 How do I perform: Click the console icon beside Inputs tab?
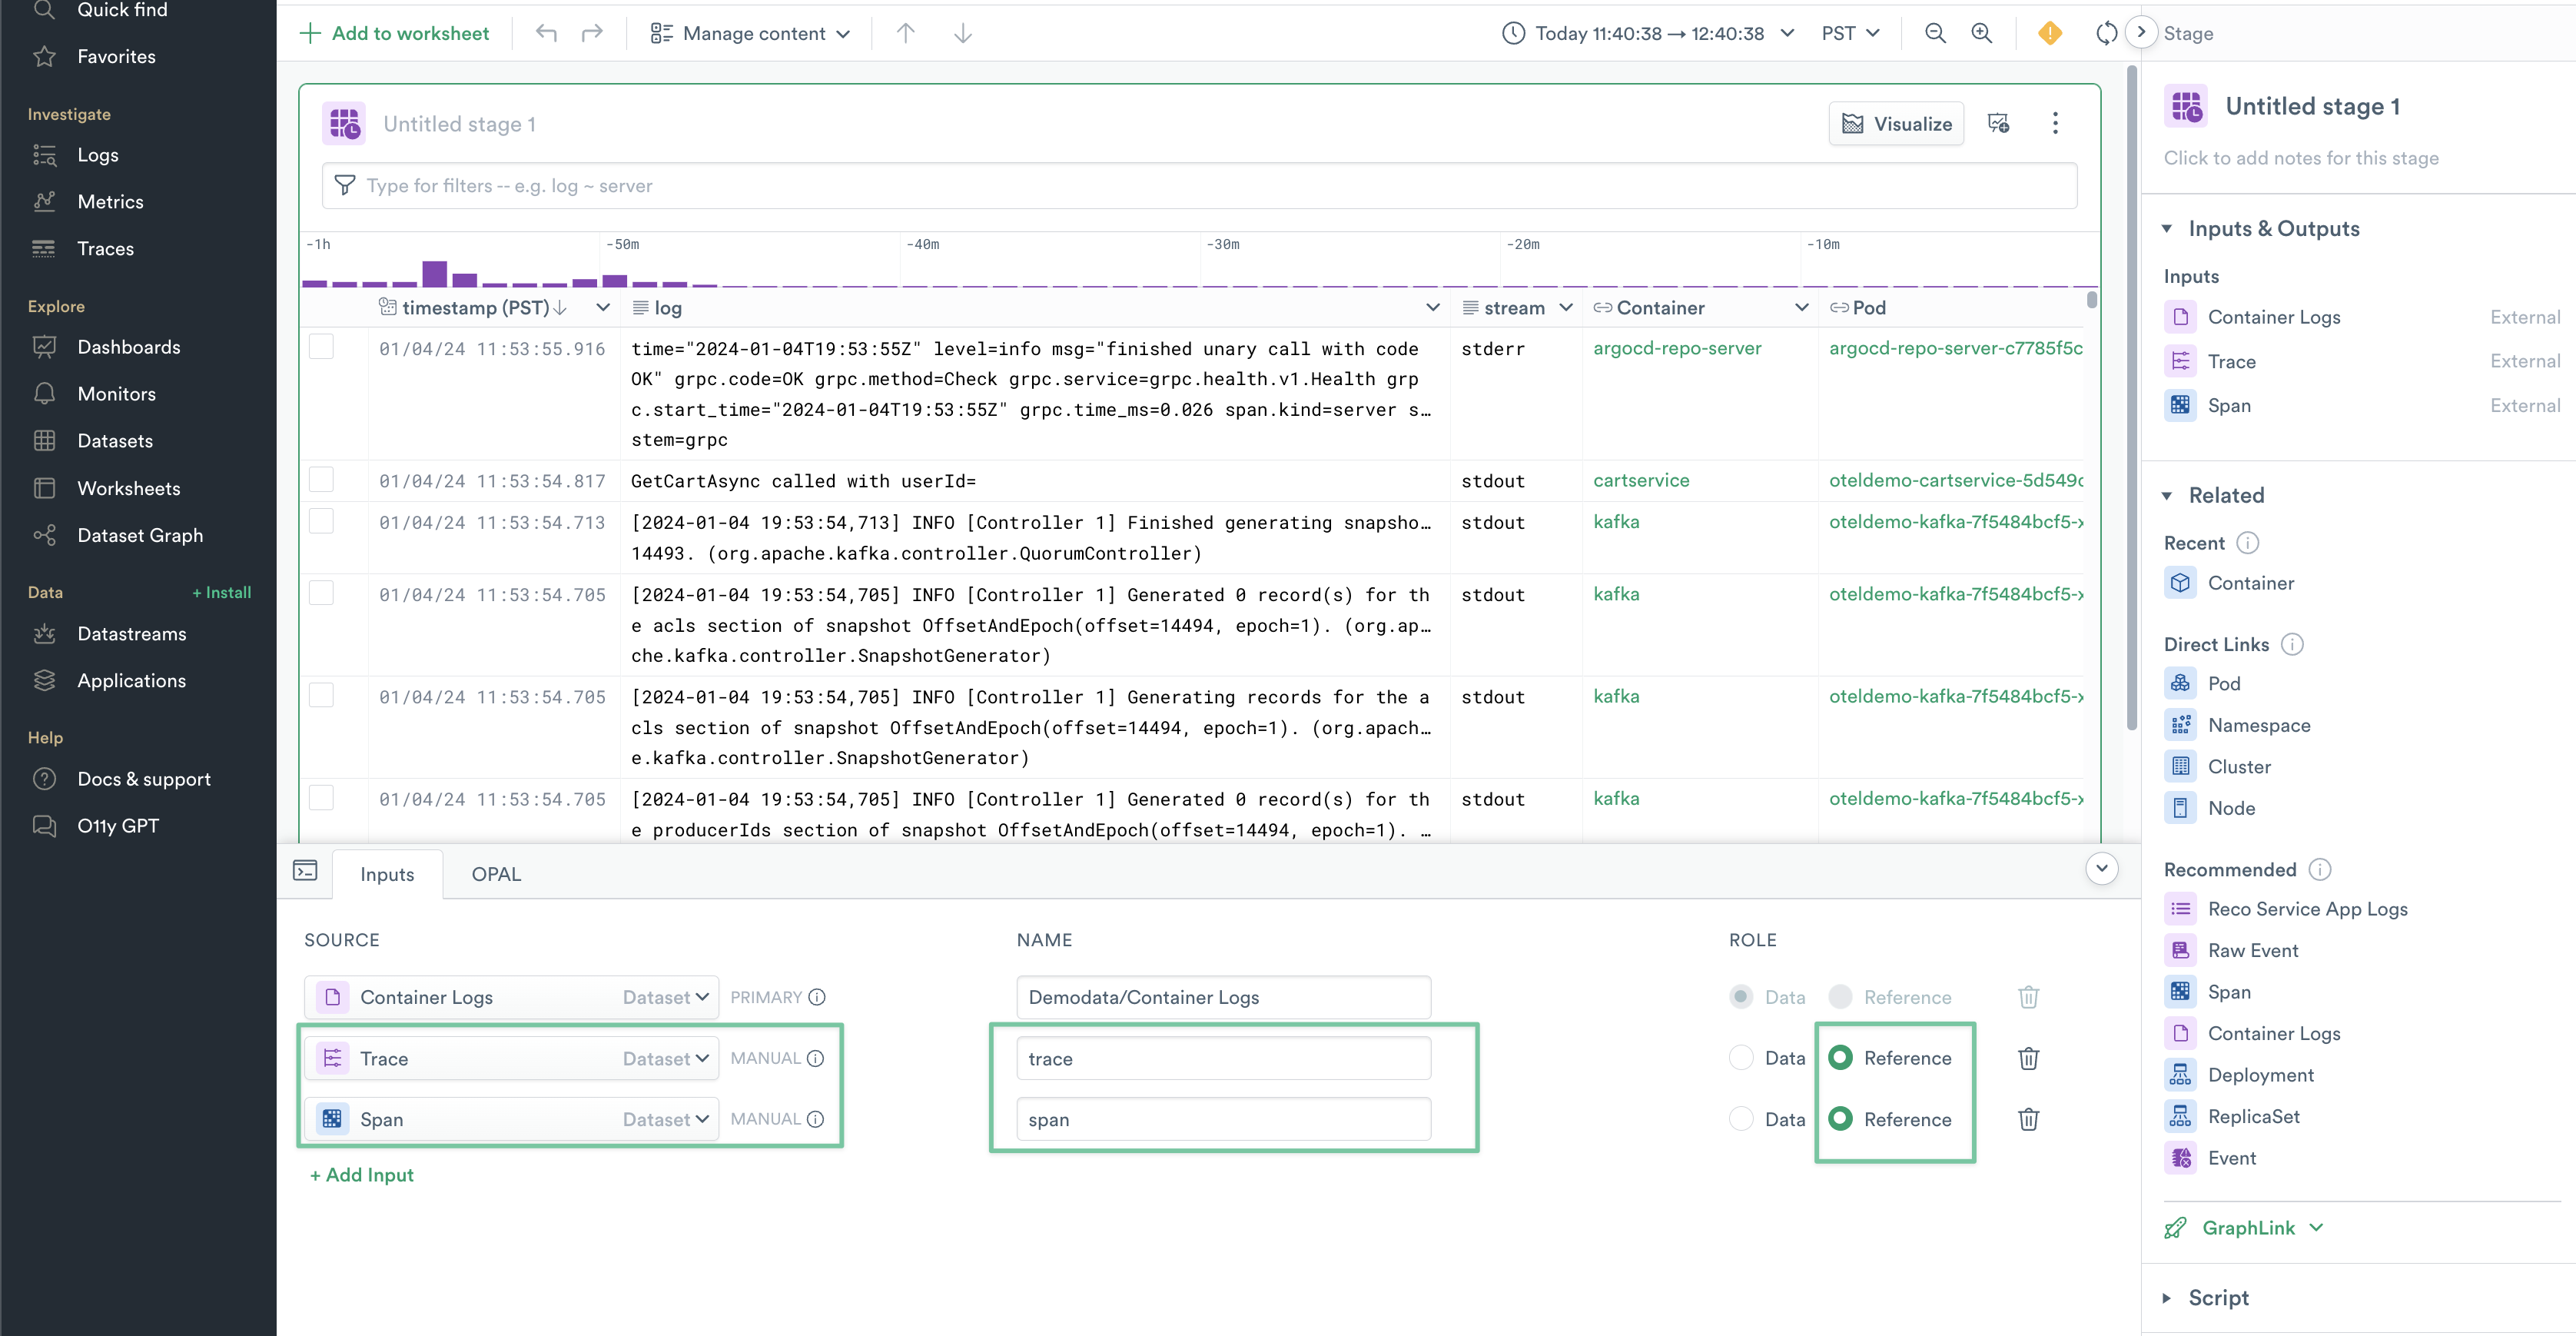[305, 870]
